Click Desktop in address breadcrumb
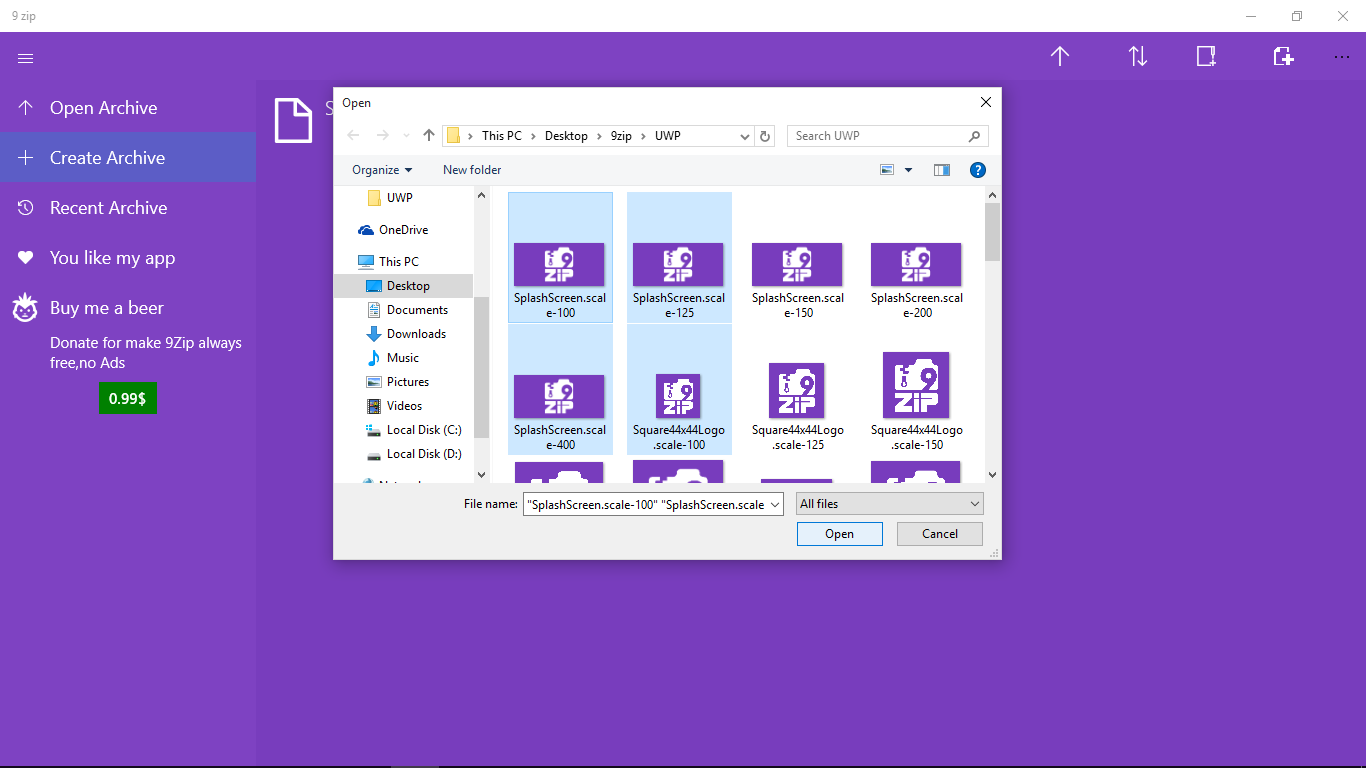 pyautogui.click(x=566, y=136)
